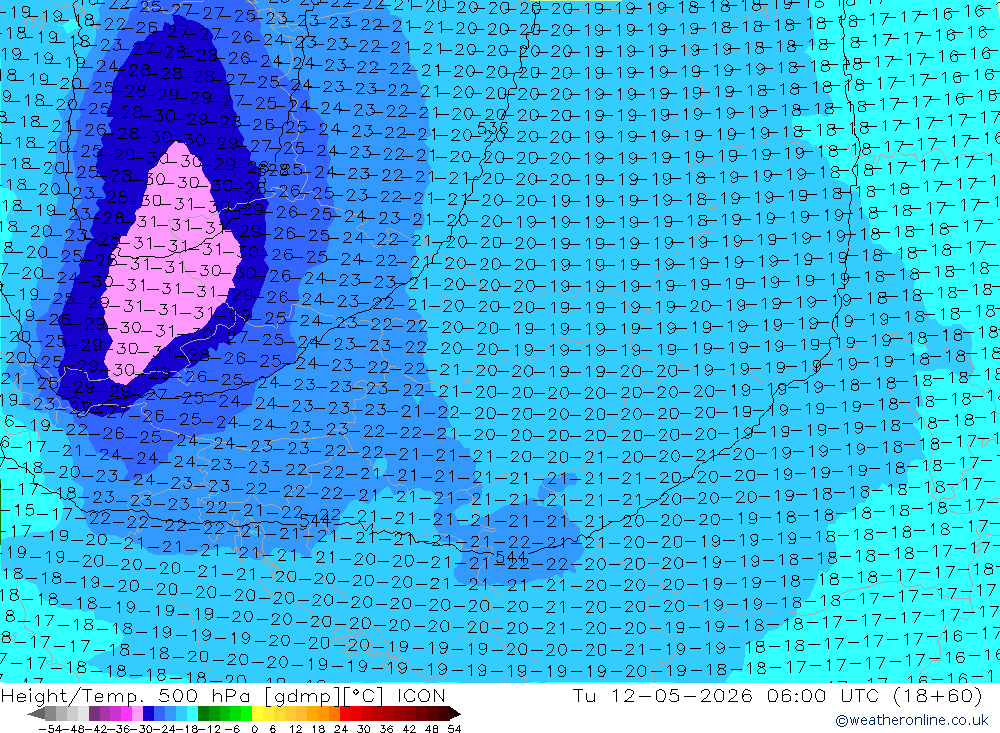Image resolution: width=1000 pixels, height=733 pixels.
Task: Click the light pink swatch in the temperature legend
Action: click(x=137, y=714)
